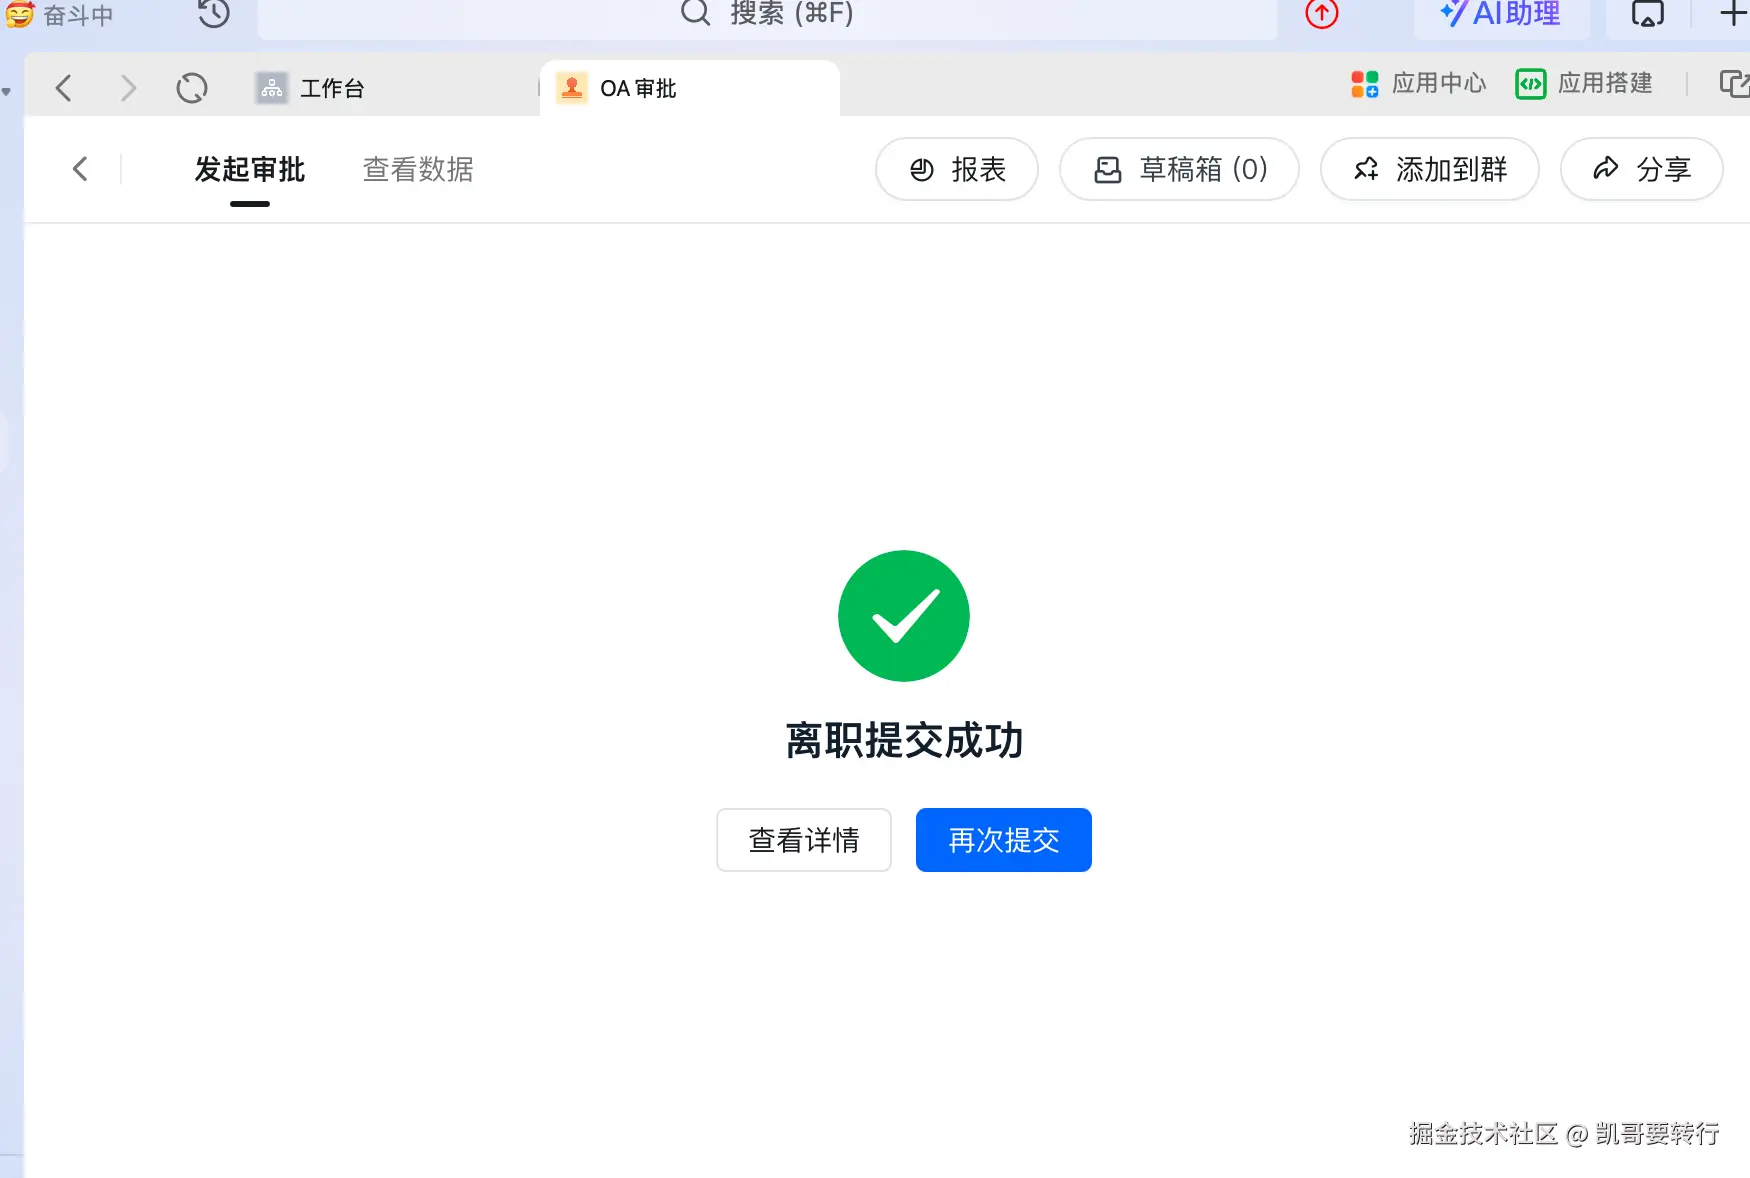Screen dimensions: 1750x1178
Task: Navigate back using the back arrow
Action: point(64,88)
